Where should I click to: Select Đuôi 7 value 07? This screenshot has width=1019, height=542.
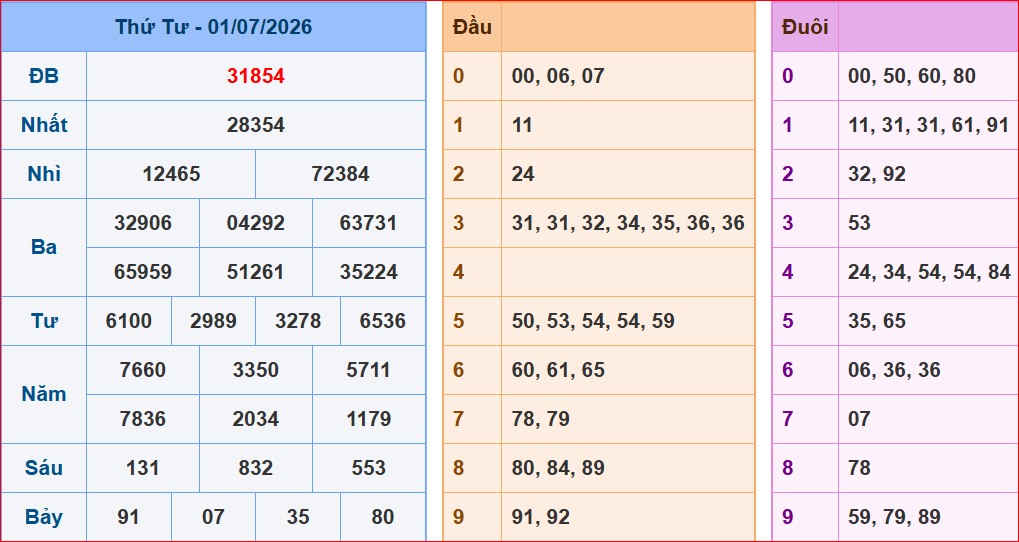[858, 419]
